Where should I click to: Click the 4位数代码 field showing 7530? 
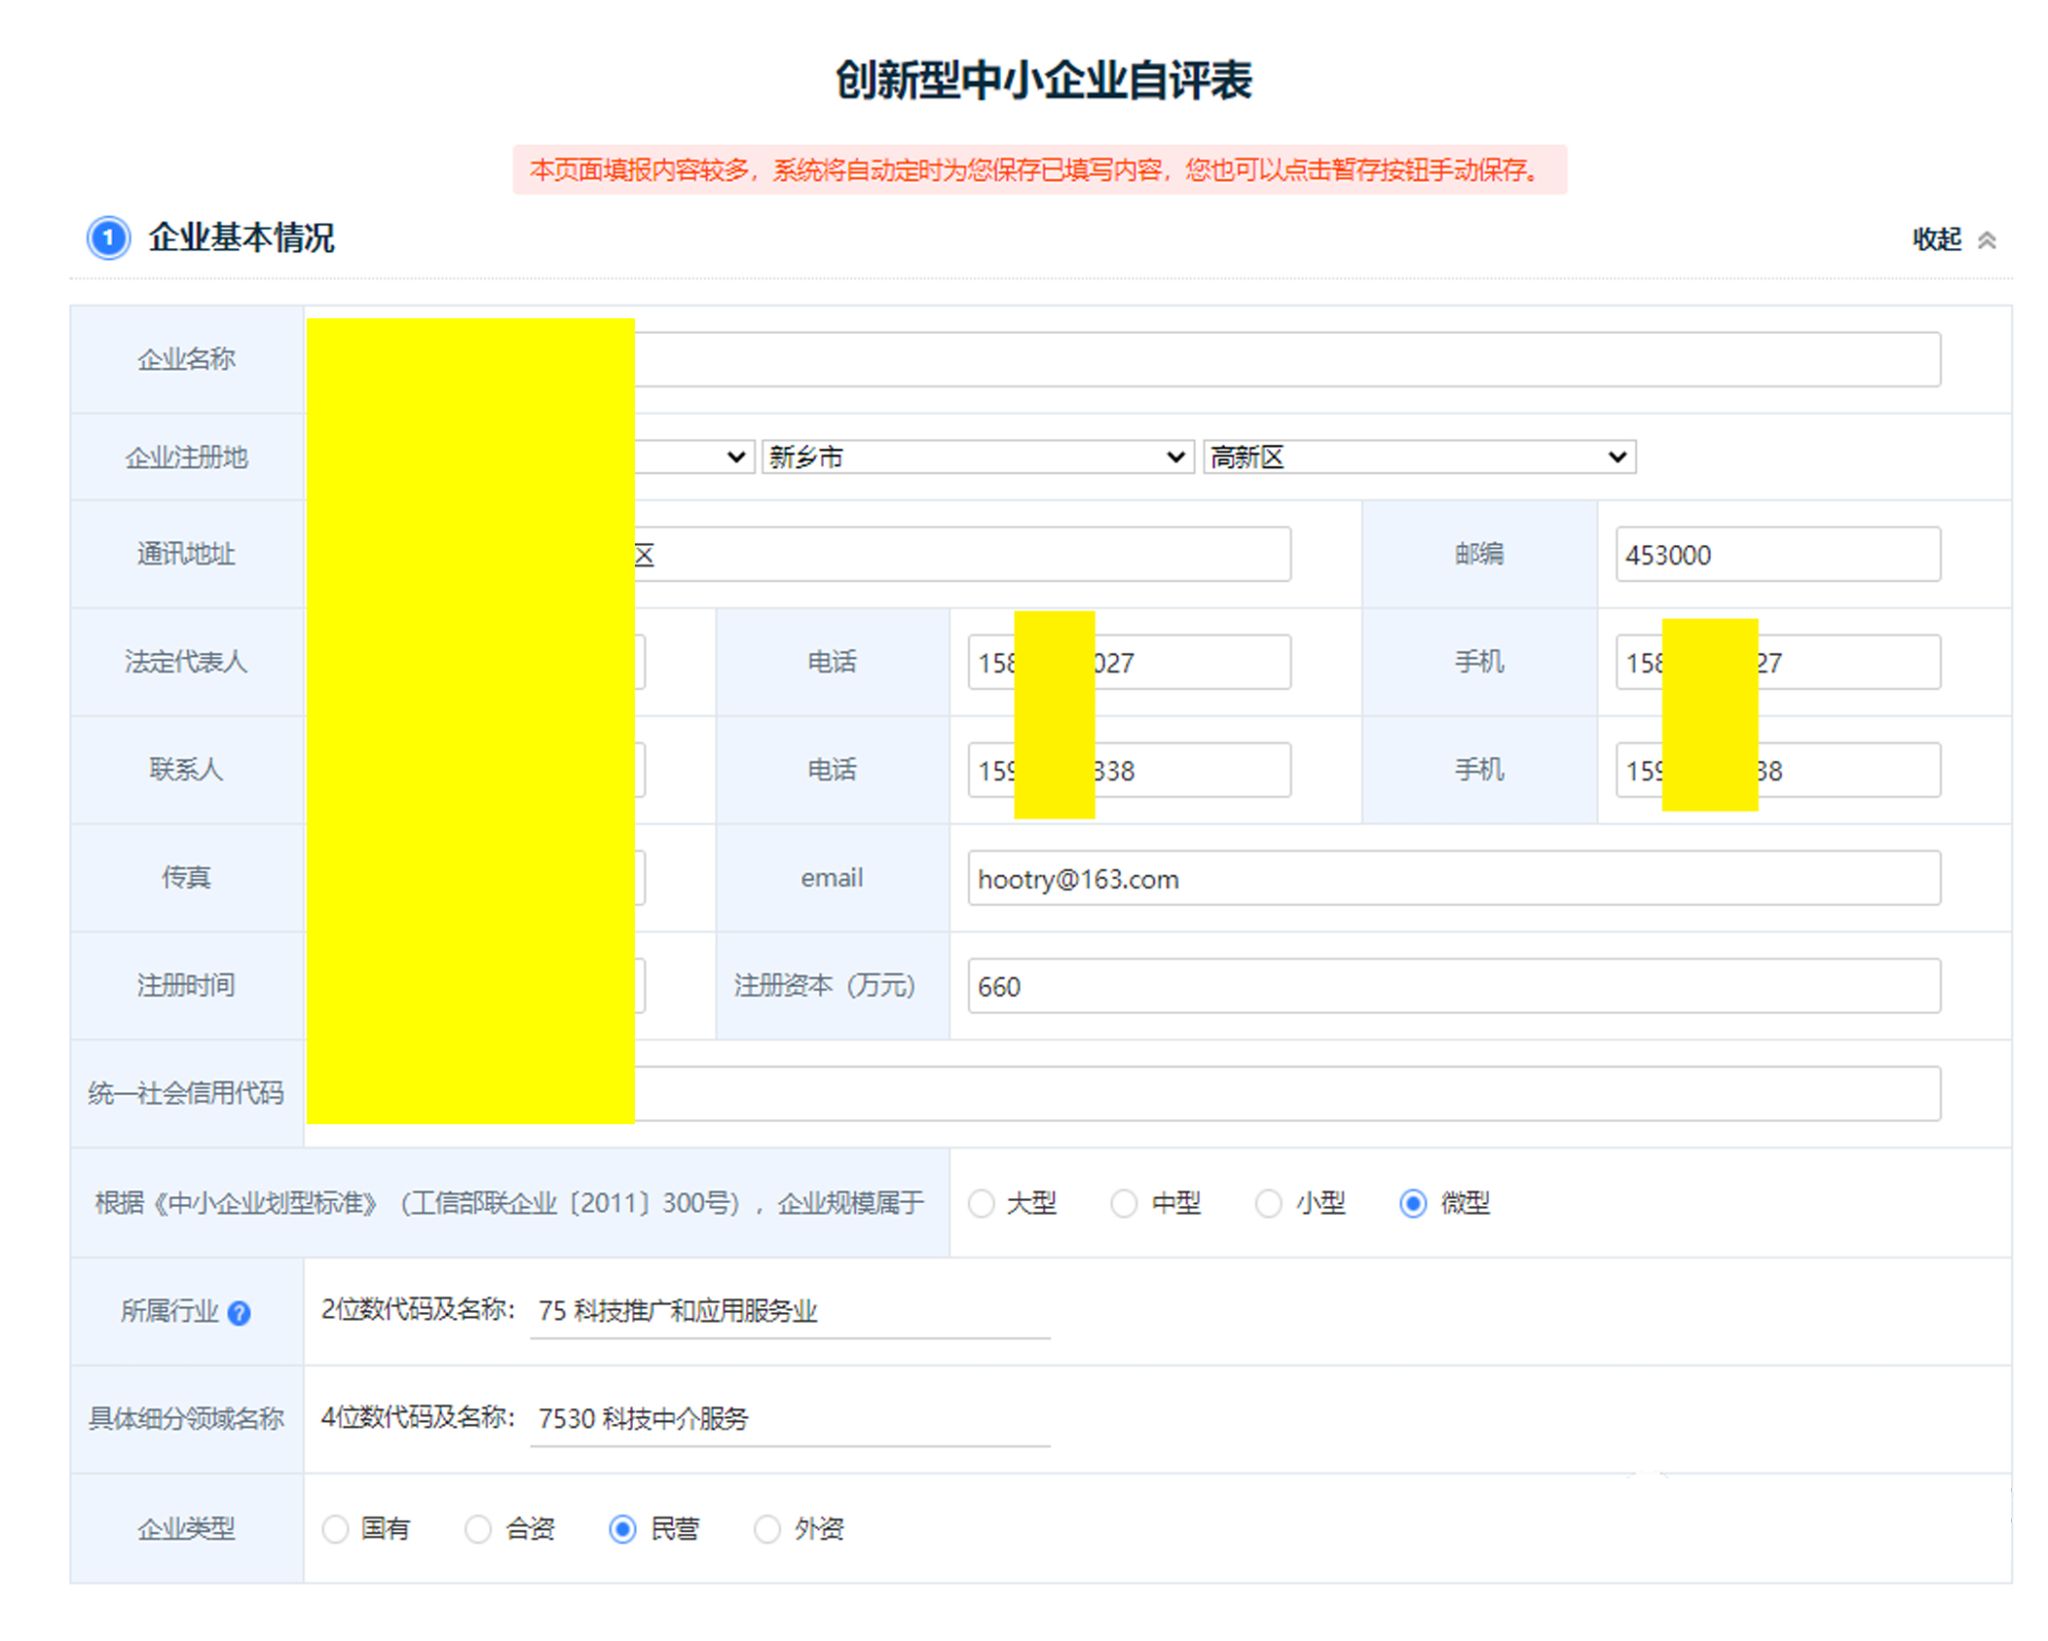click(789, 1419)
